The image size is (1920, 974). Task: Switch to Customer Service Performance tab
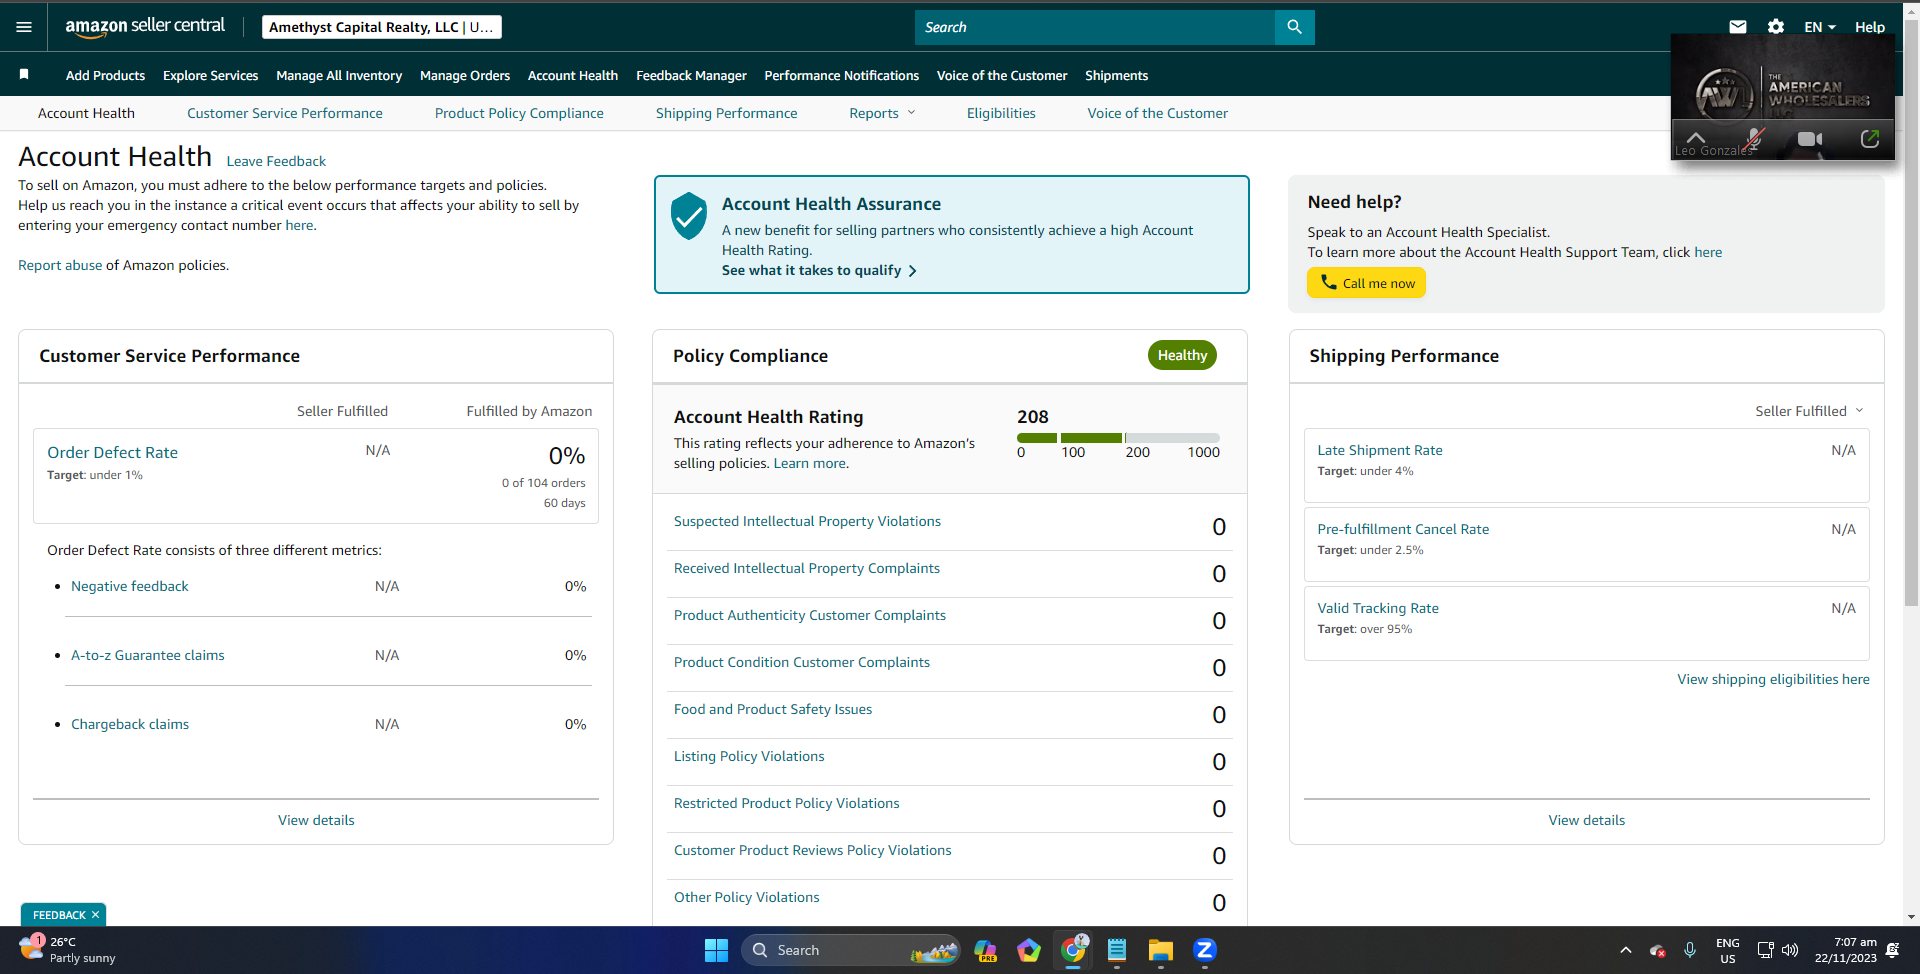285,113
